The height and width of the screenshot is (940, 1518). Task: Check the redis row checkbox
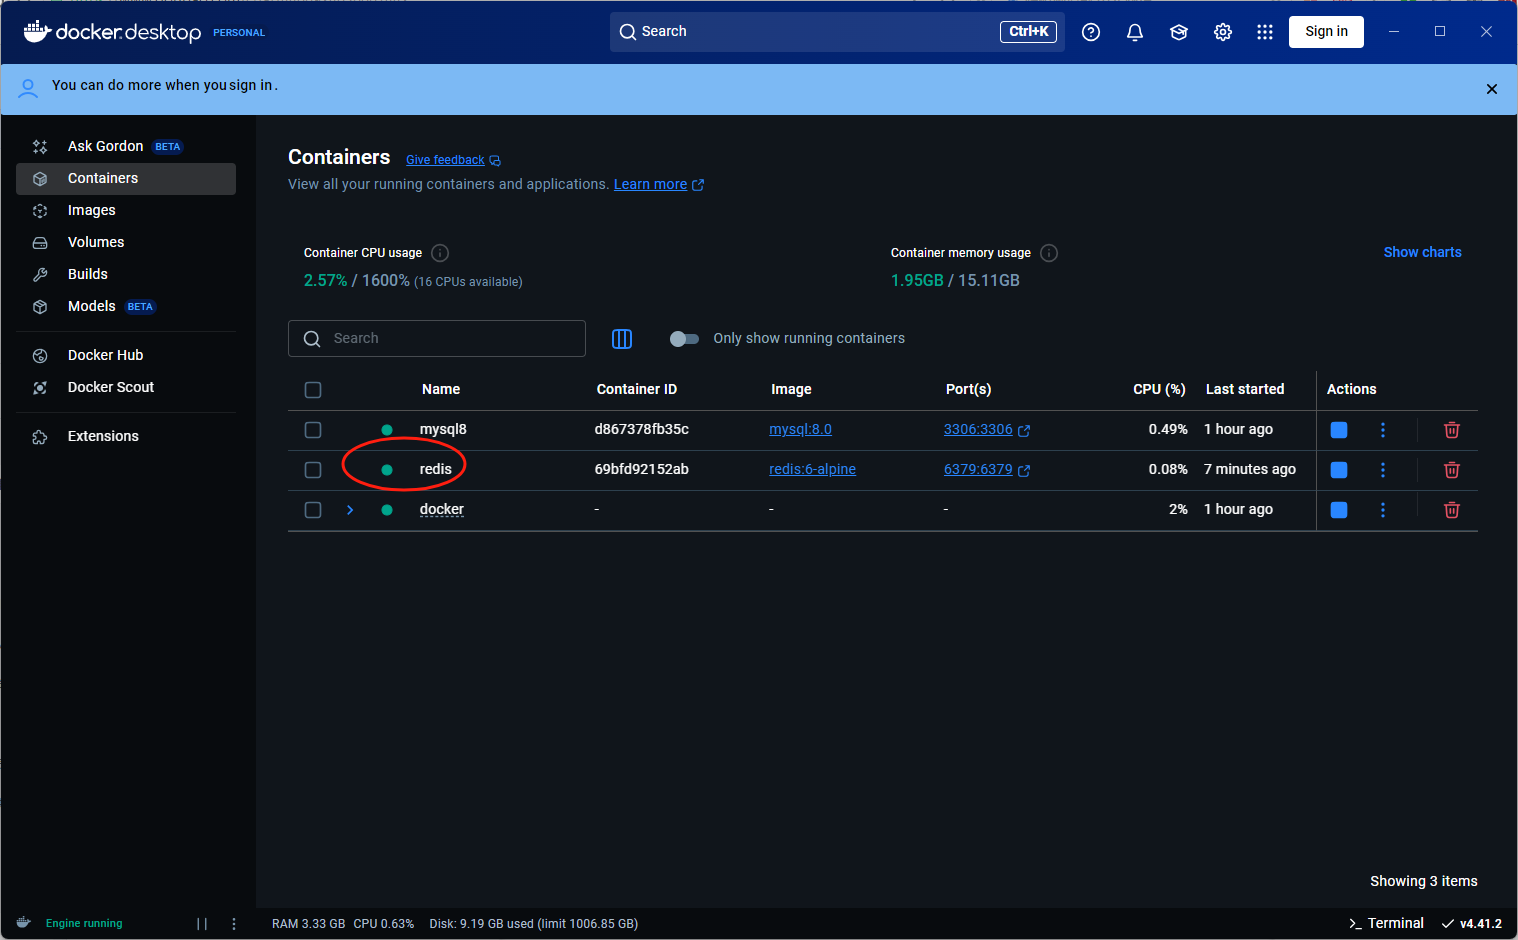pos(313,470)
